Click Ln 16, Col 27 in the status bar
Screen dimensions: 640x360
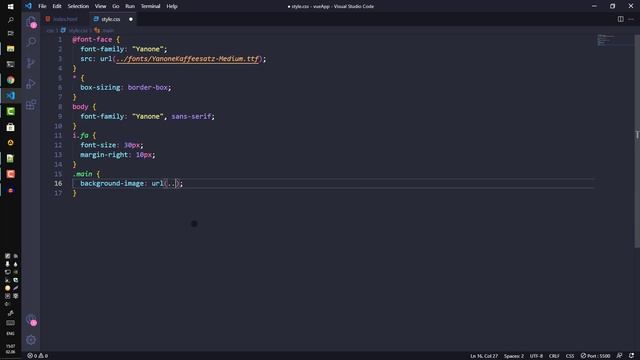tap(484, 356)
